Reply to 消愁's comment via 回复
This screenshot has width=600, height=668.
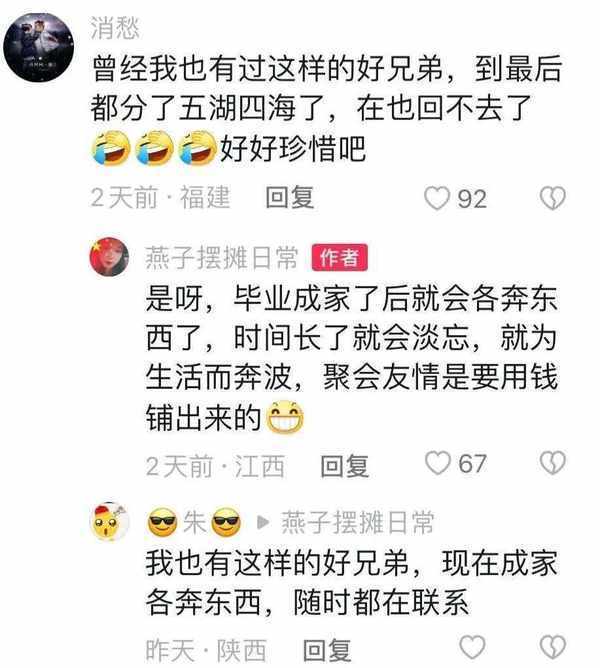pyautogui.click(x=290, y=198)
